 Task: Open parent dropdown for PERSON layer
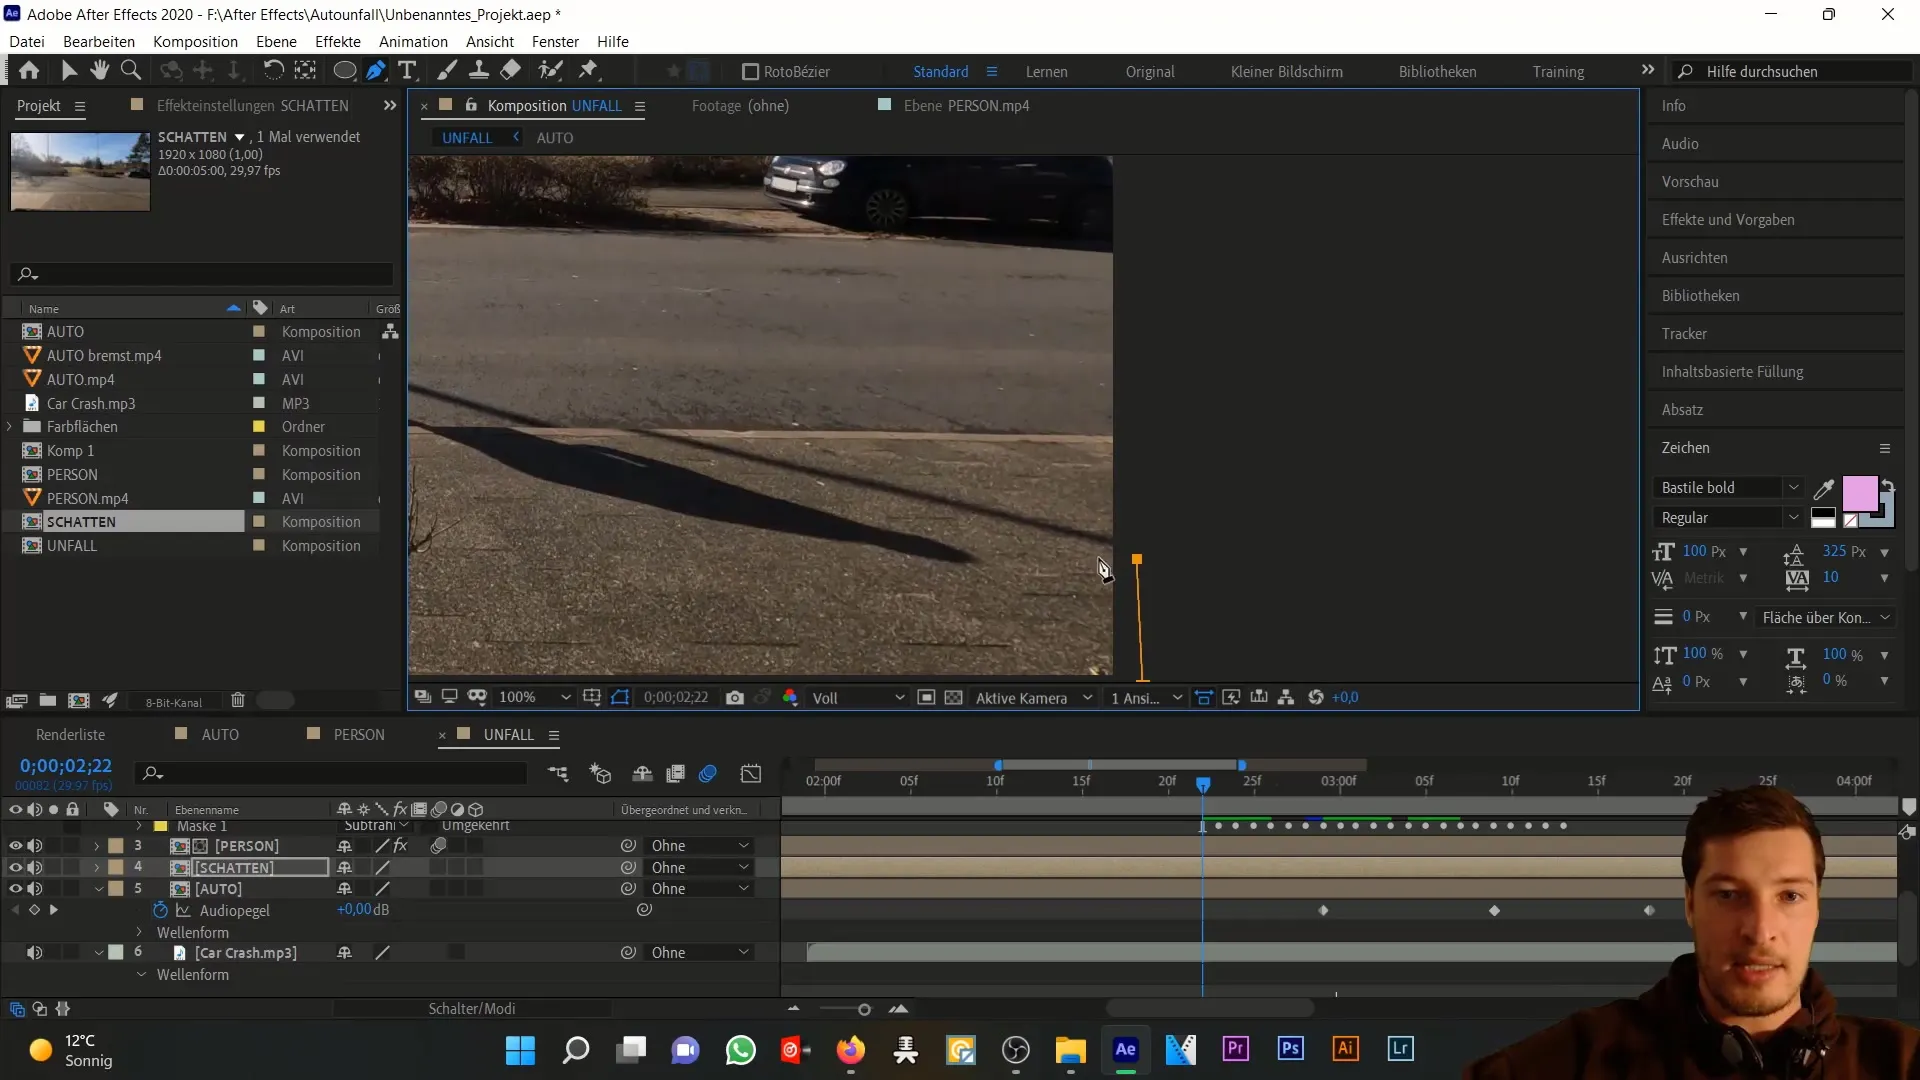(700, 846)
